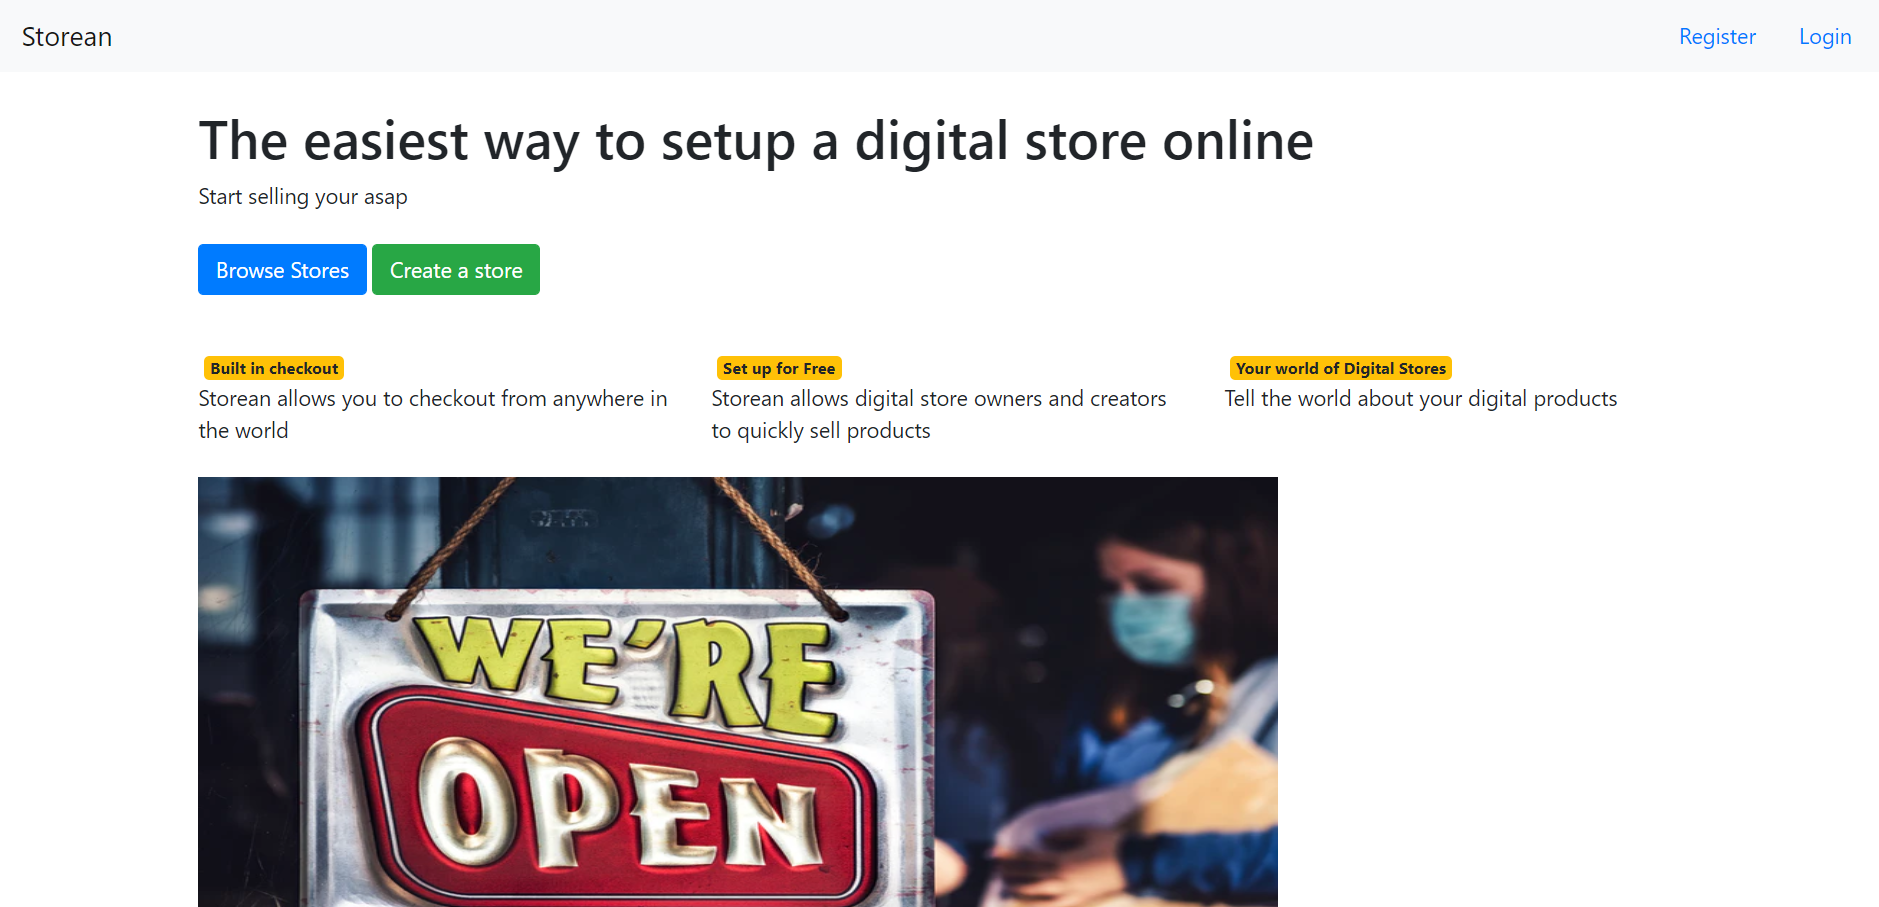The image size is (1879, 907).
Task: Select the Built in checkout badge
Action: 274,368
